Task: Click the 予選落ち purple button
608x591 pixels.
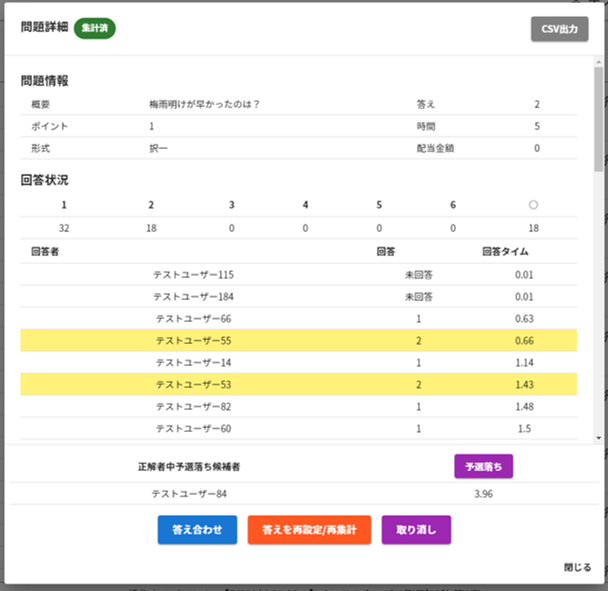Action: (484, 466)
